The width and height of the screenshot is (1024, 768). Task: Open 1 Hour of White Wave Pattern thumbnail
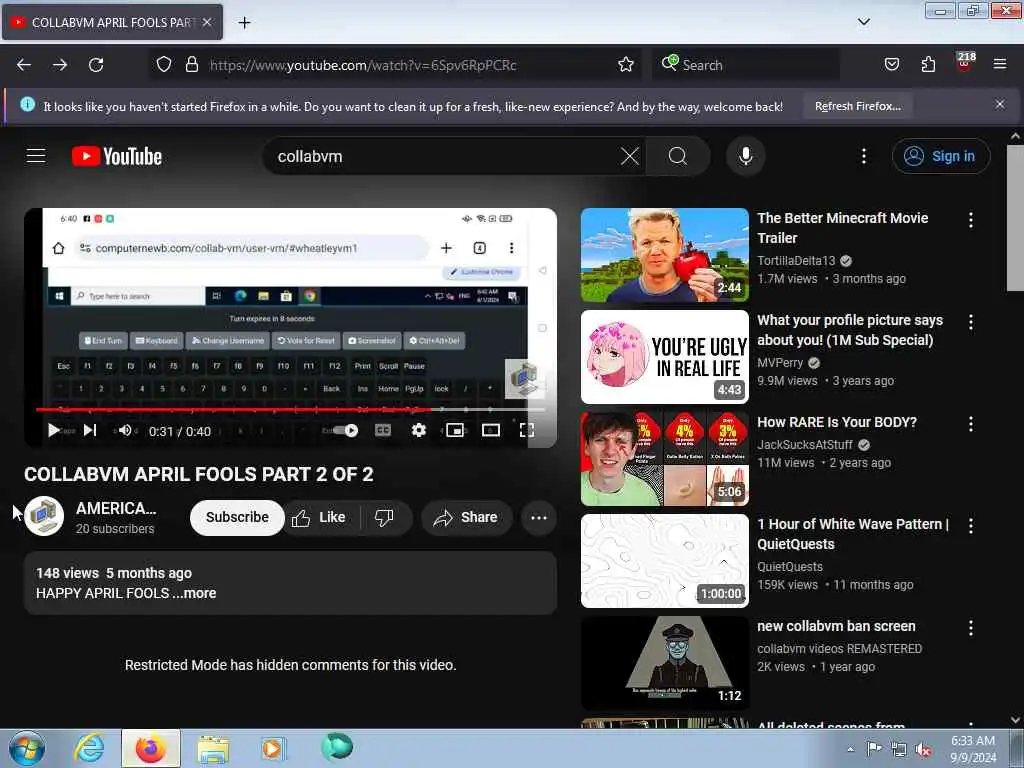[665, 561]
